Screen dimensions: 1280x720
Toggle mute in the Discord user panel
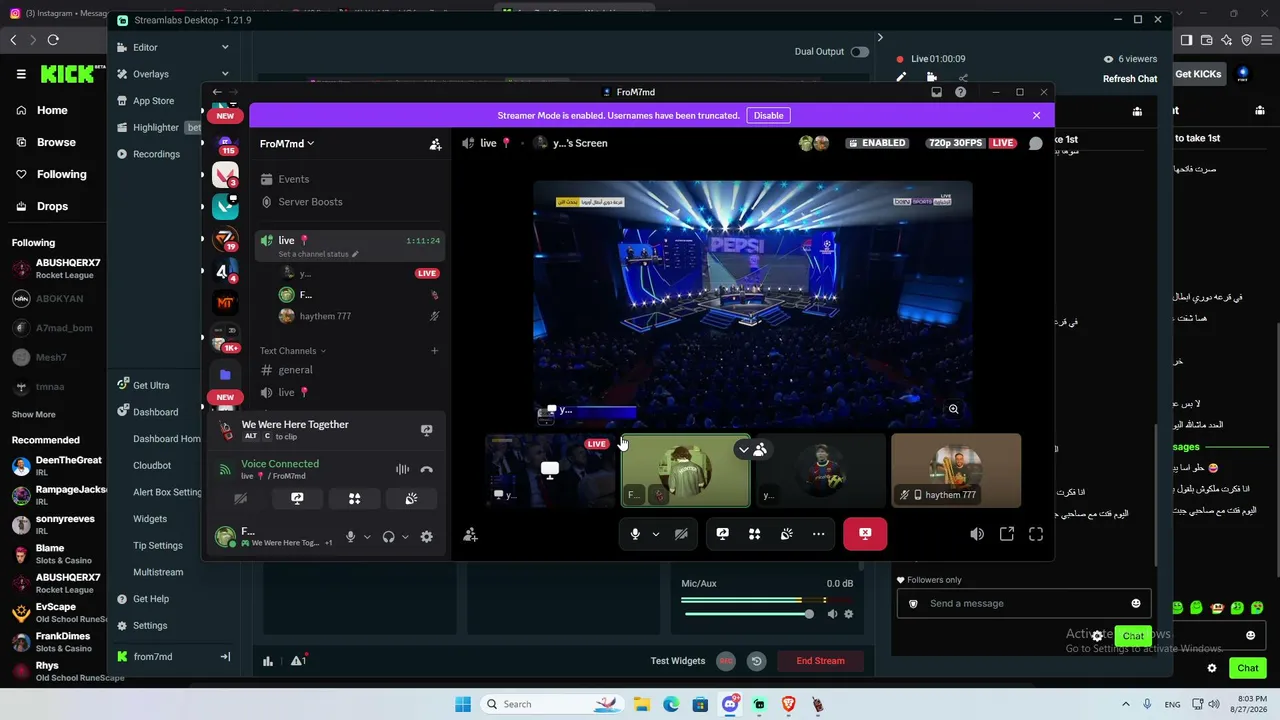(x=350, y=537)
